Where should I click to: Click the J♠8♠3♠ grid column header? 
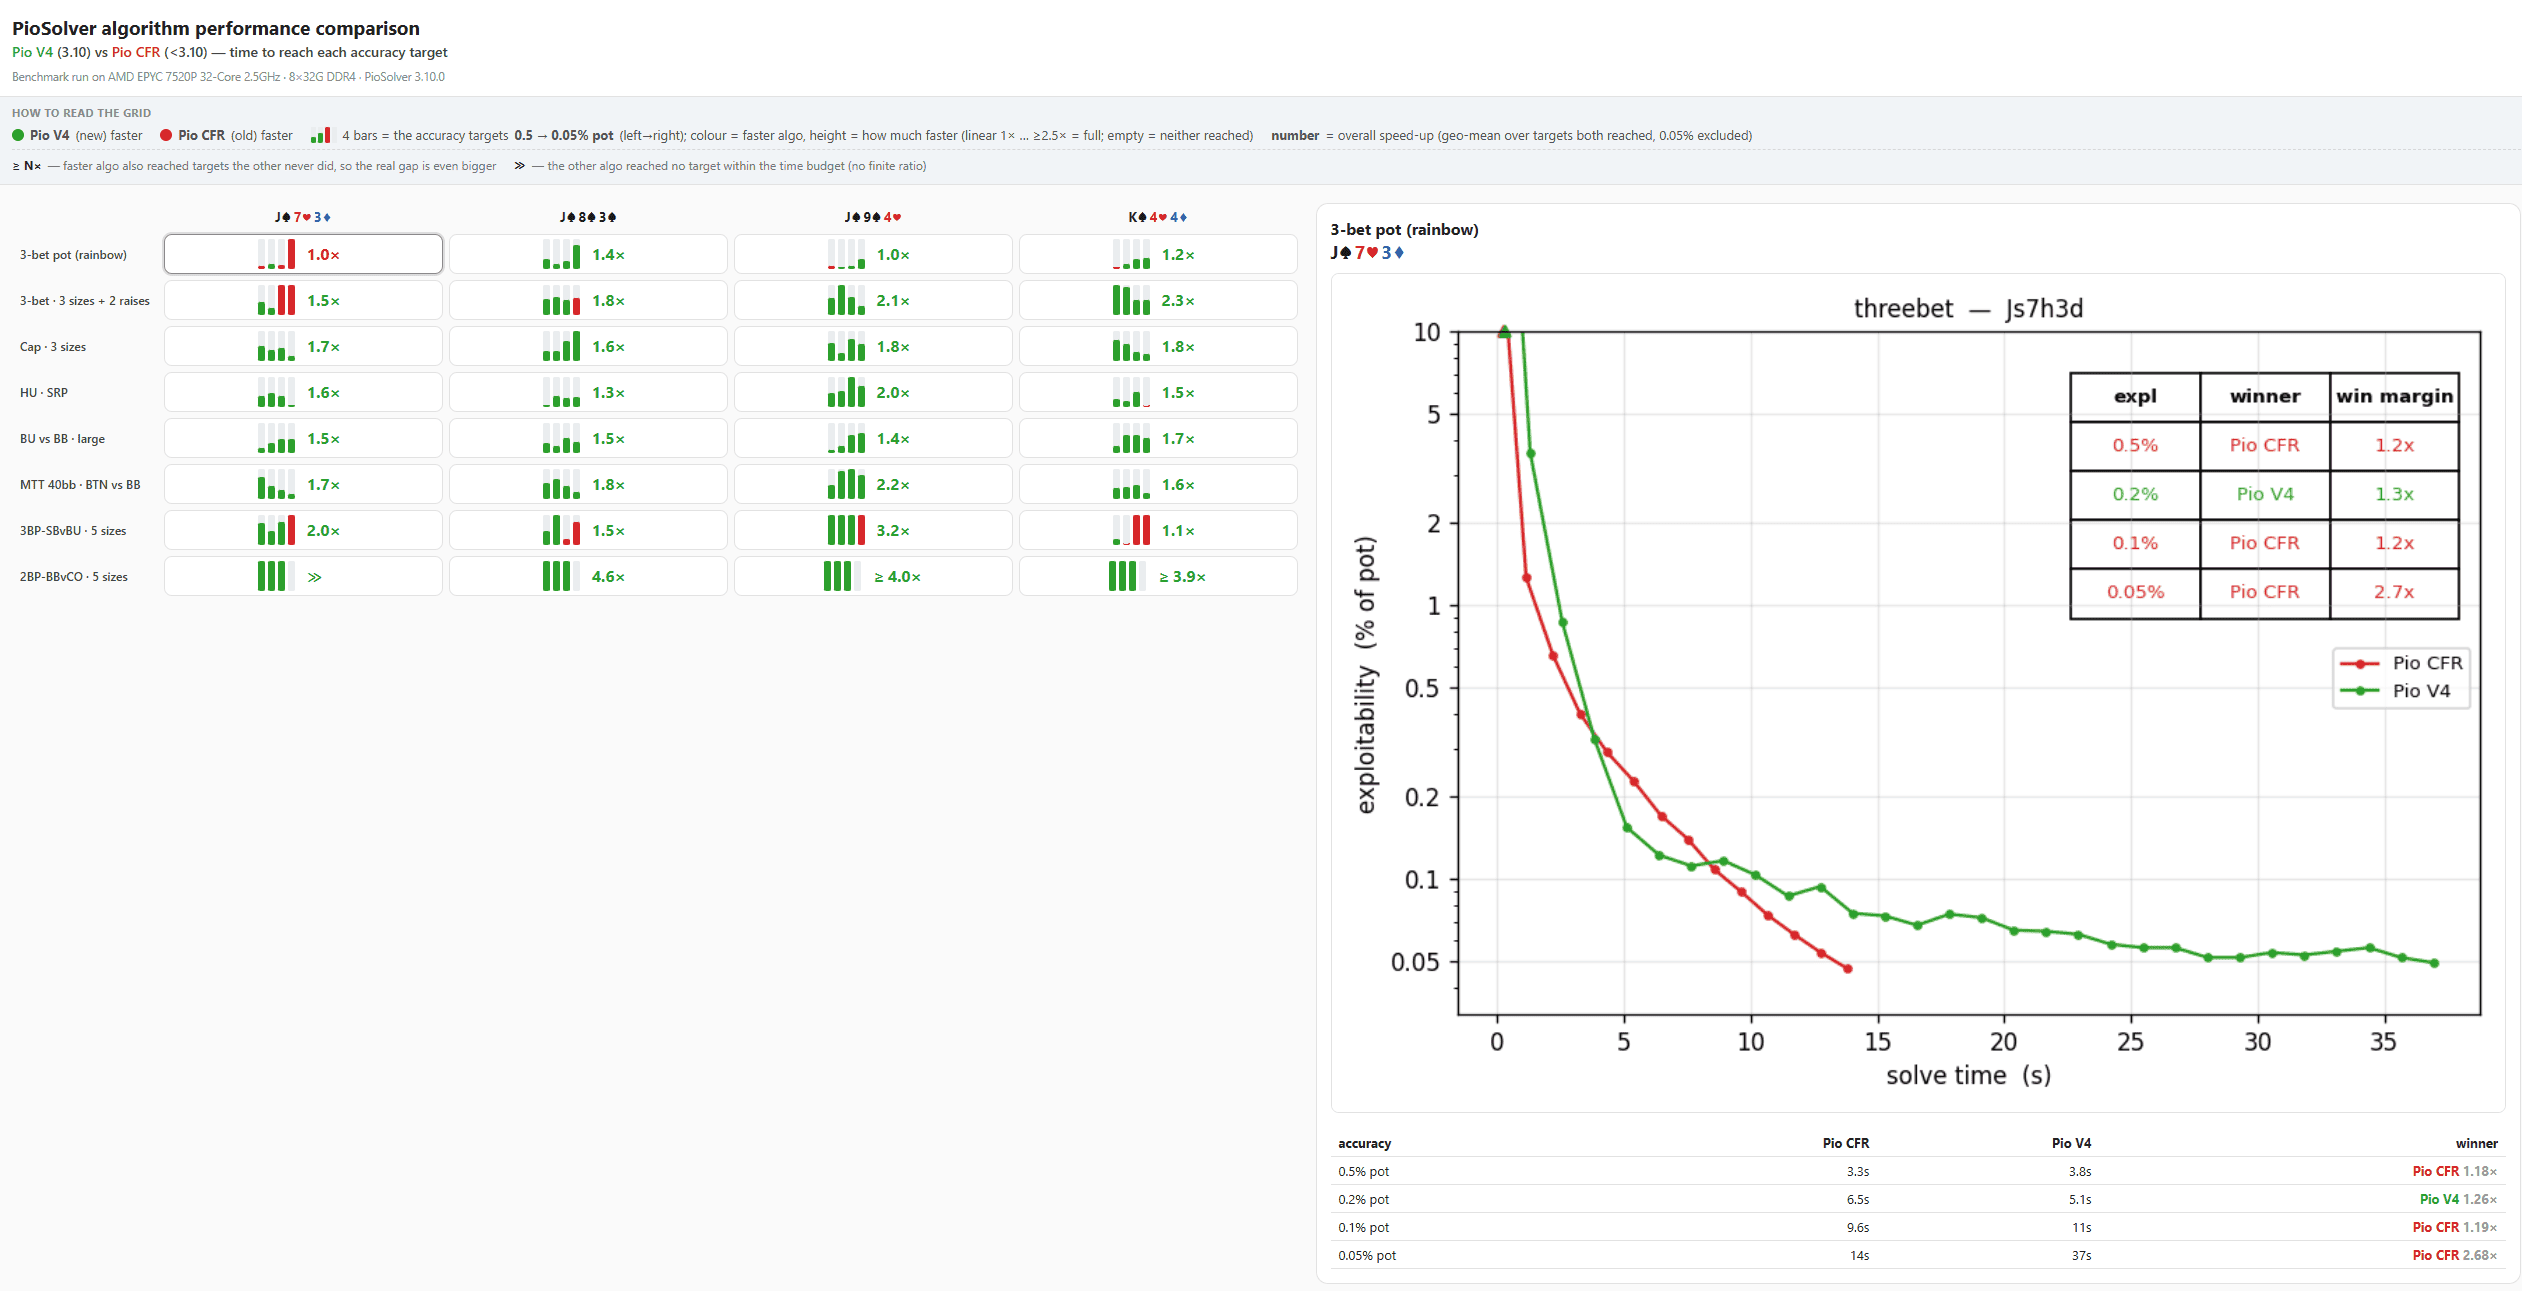tap(588, 217)
